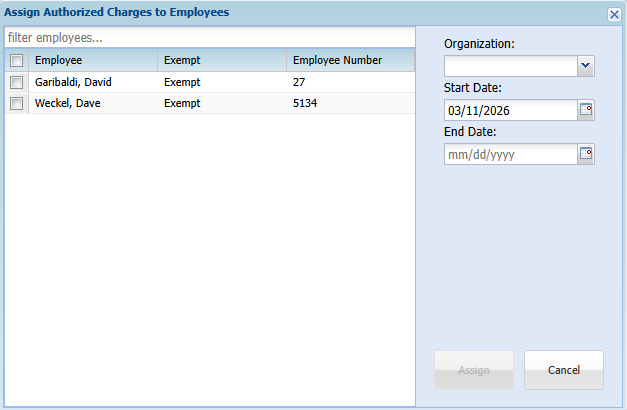The image size is (627, 410).
Task: Sort by the Employee column header
Action: (92, 60)
